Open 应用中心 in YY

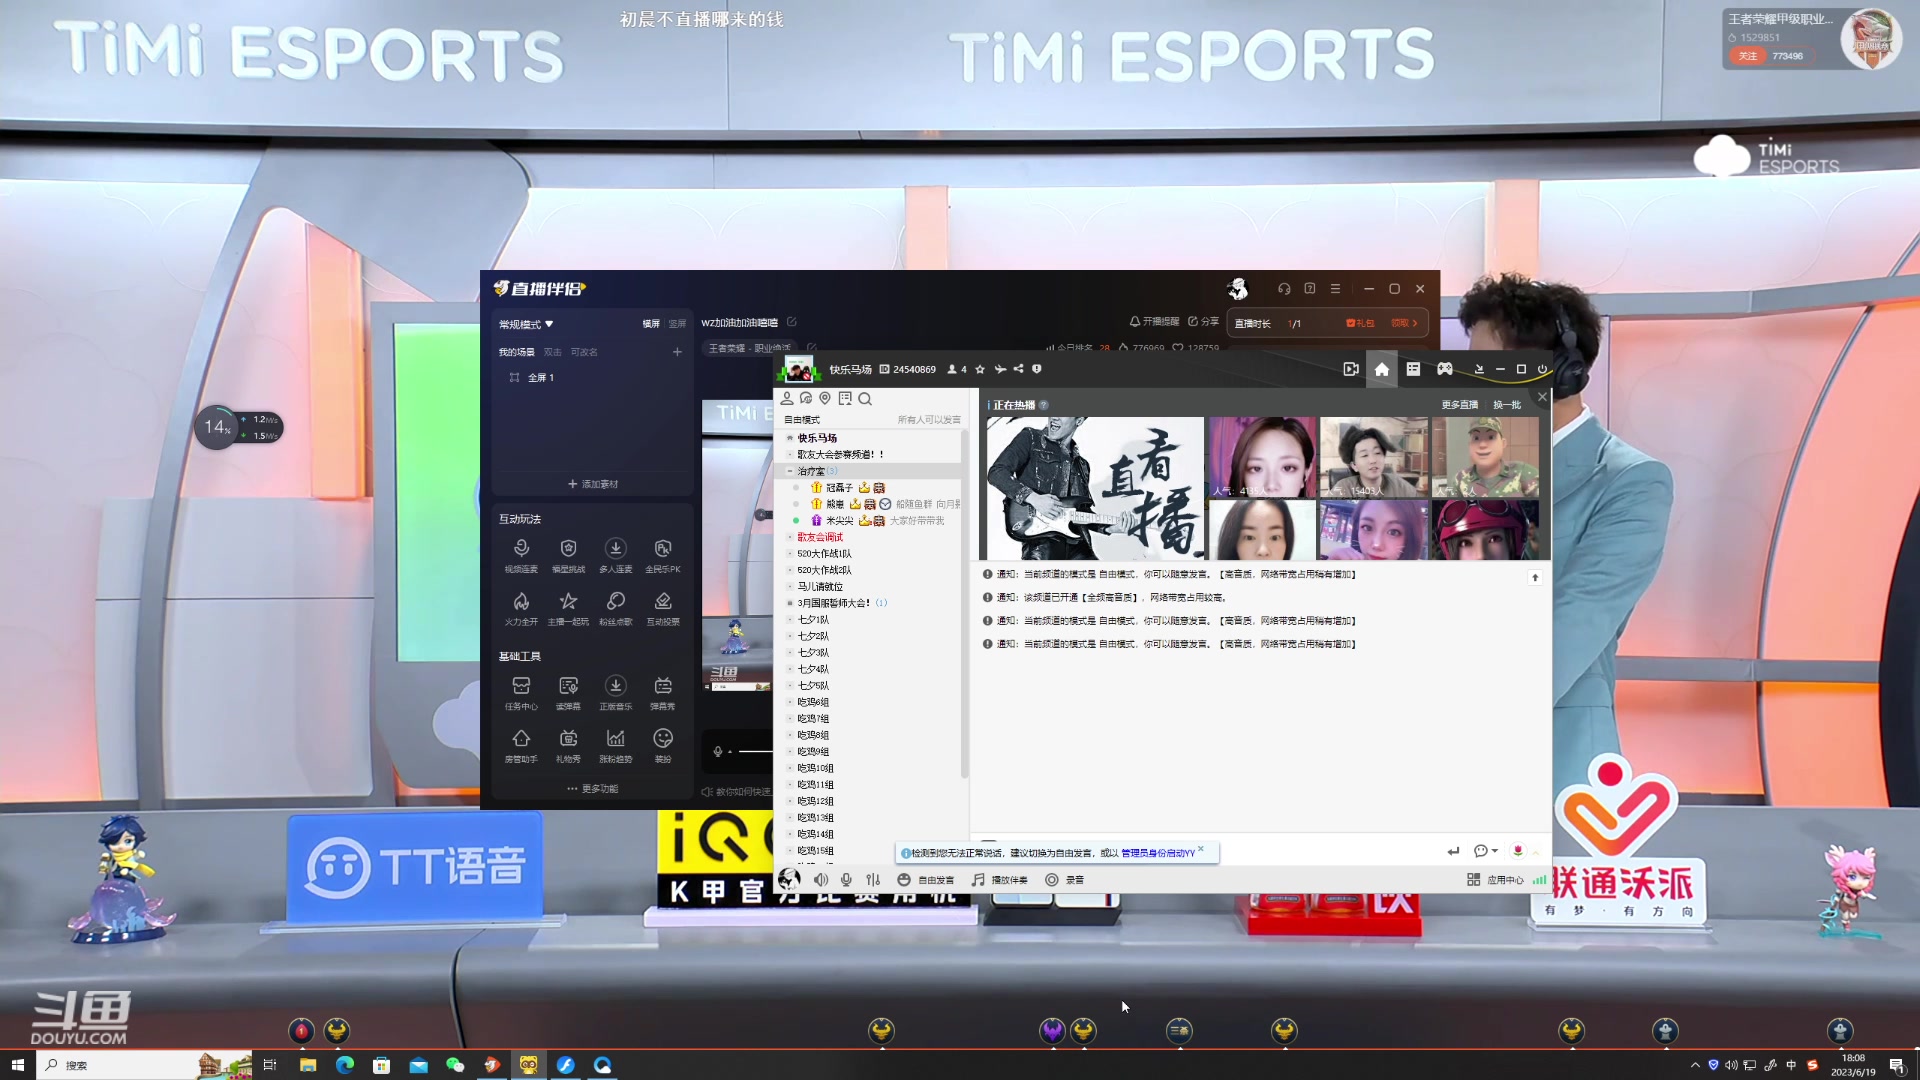1495,880
